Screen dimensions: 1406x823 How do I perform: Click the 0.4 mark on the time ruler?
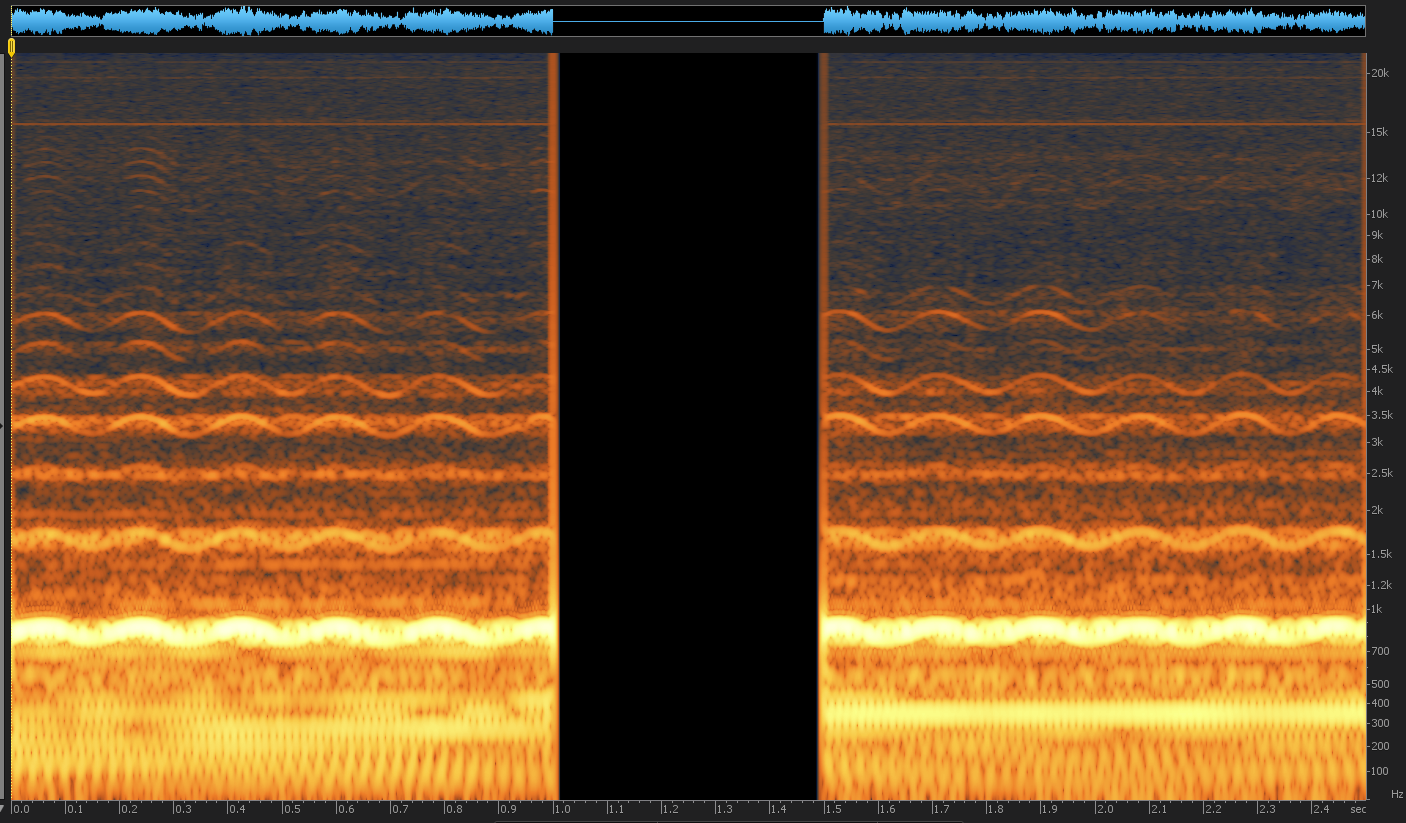pyautogui.click(x=237, y=809)
